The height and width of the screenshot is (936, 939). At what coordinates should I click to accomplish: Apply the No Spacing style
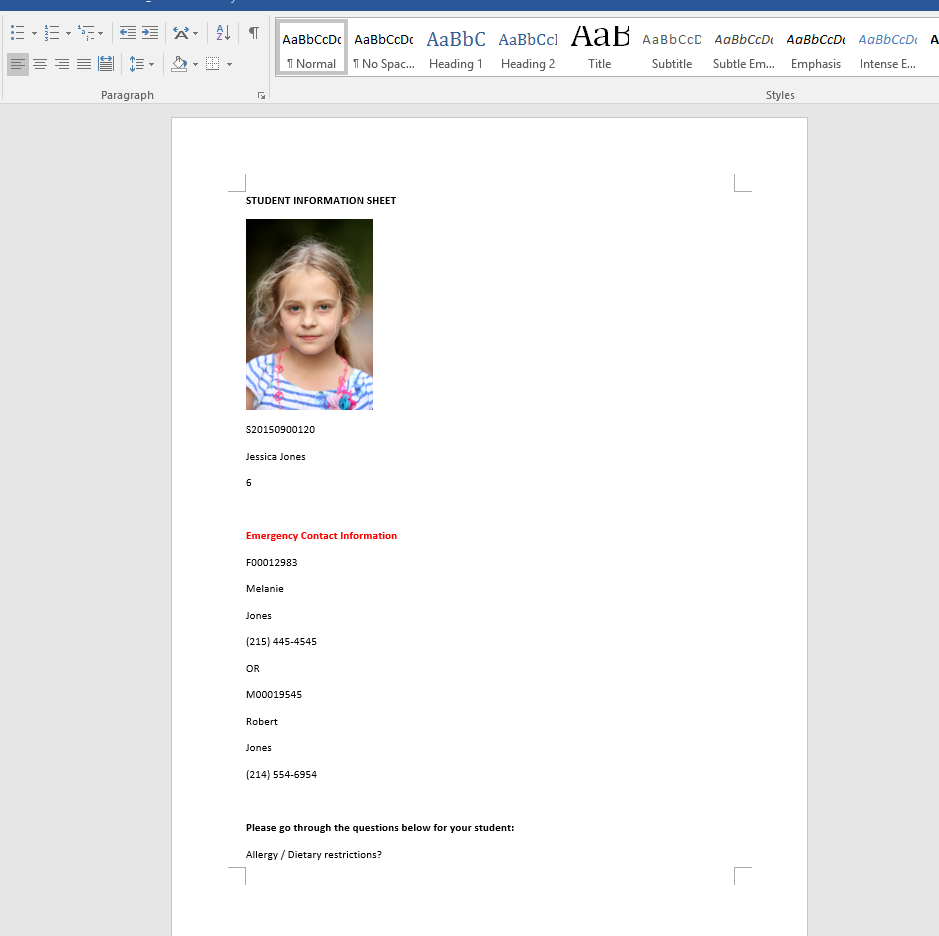[x=384, y=48]
